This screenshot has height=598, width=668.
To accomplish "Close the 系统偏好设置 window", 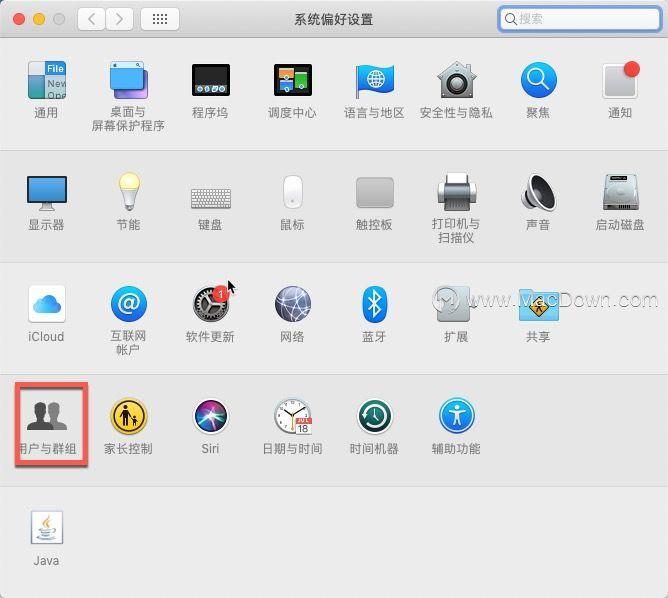I will [19, 19].
